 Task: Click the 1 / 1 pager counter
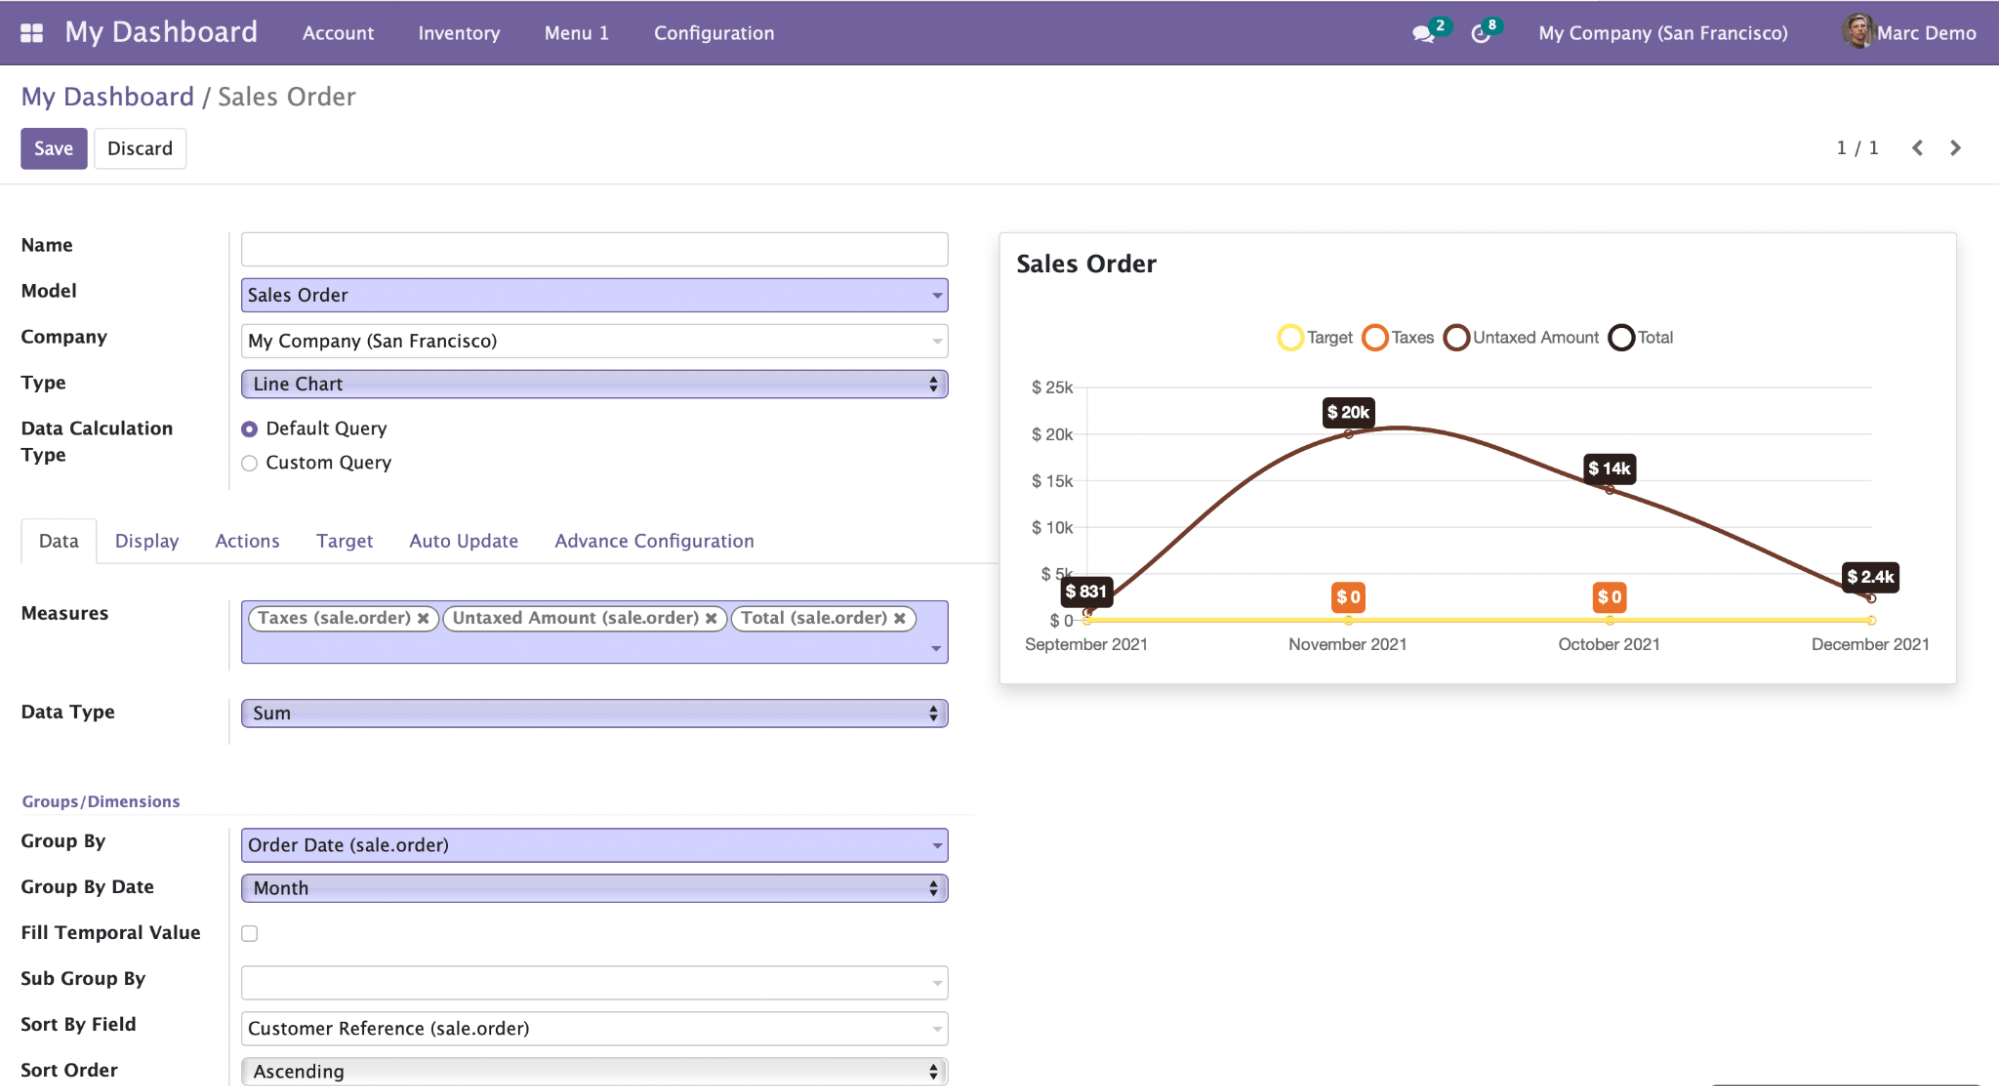[x=1857, y=148]
